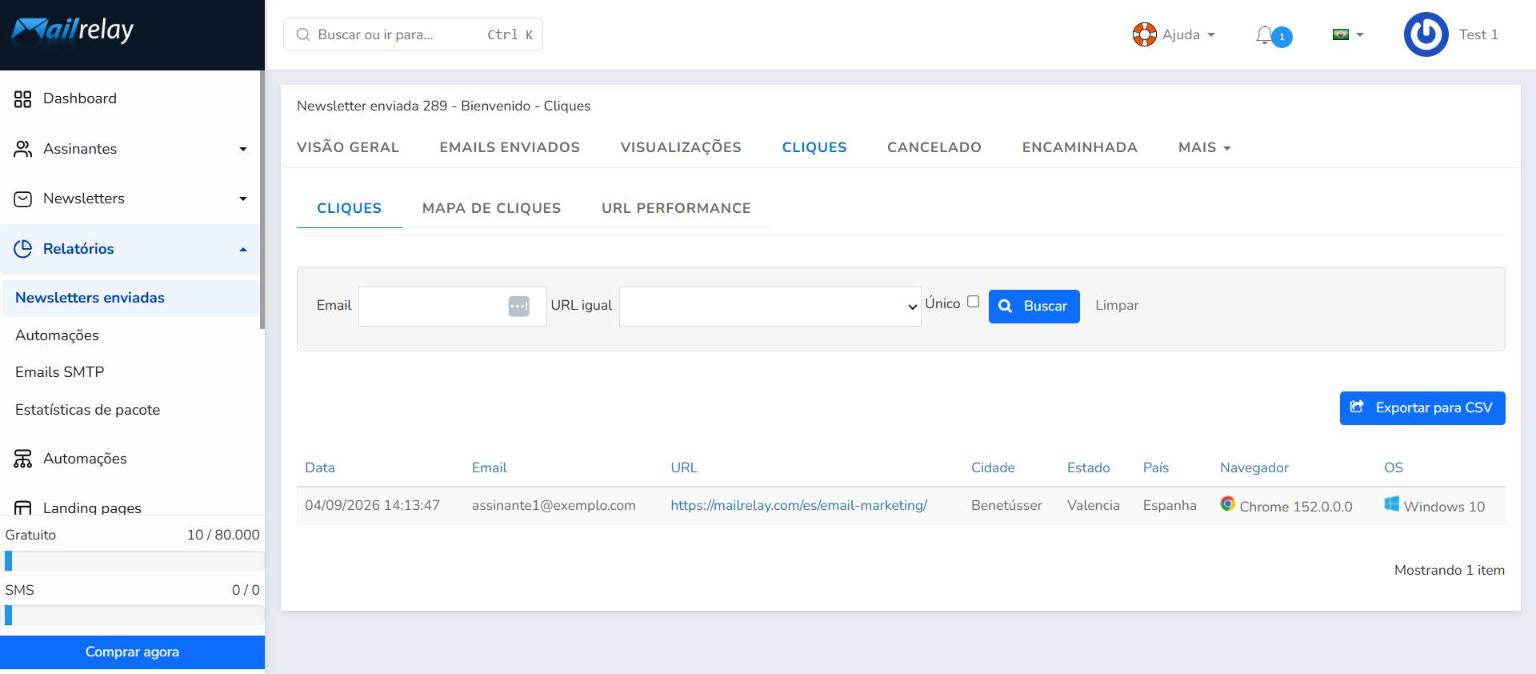Expand the Newsletters menu arrow

pos(242,199)
